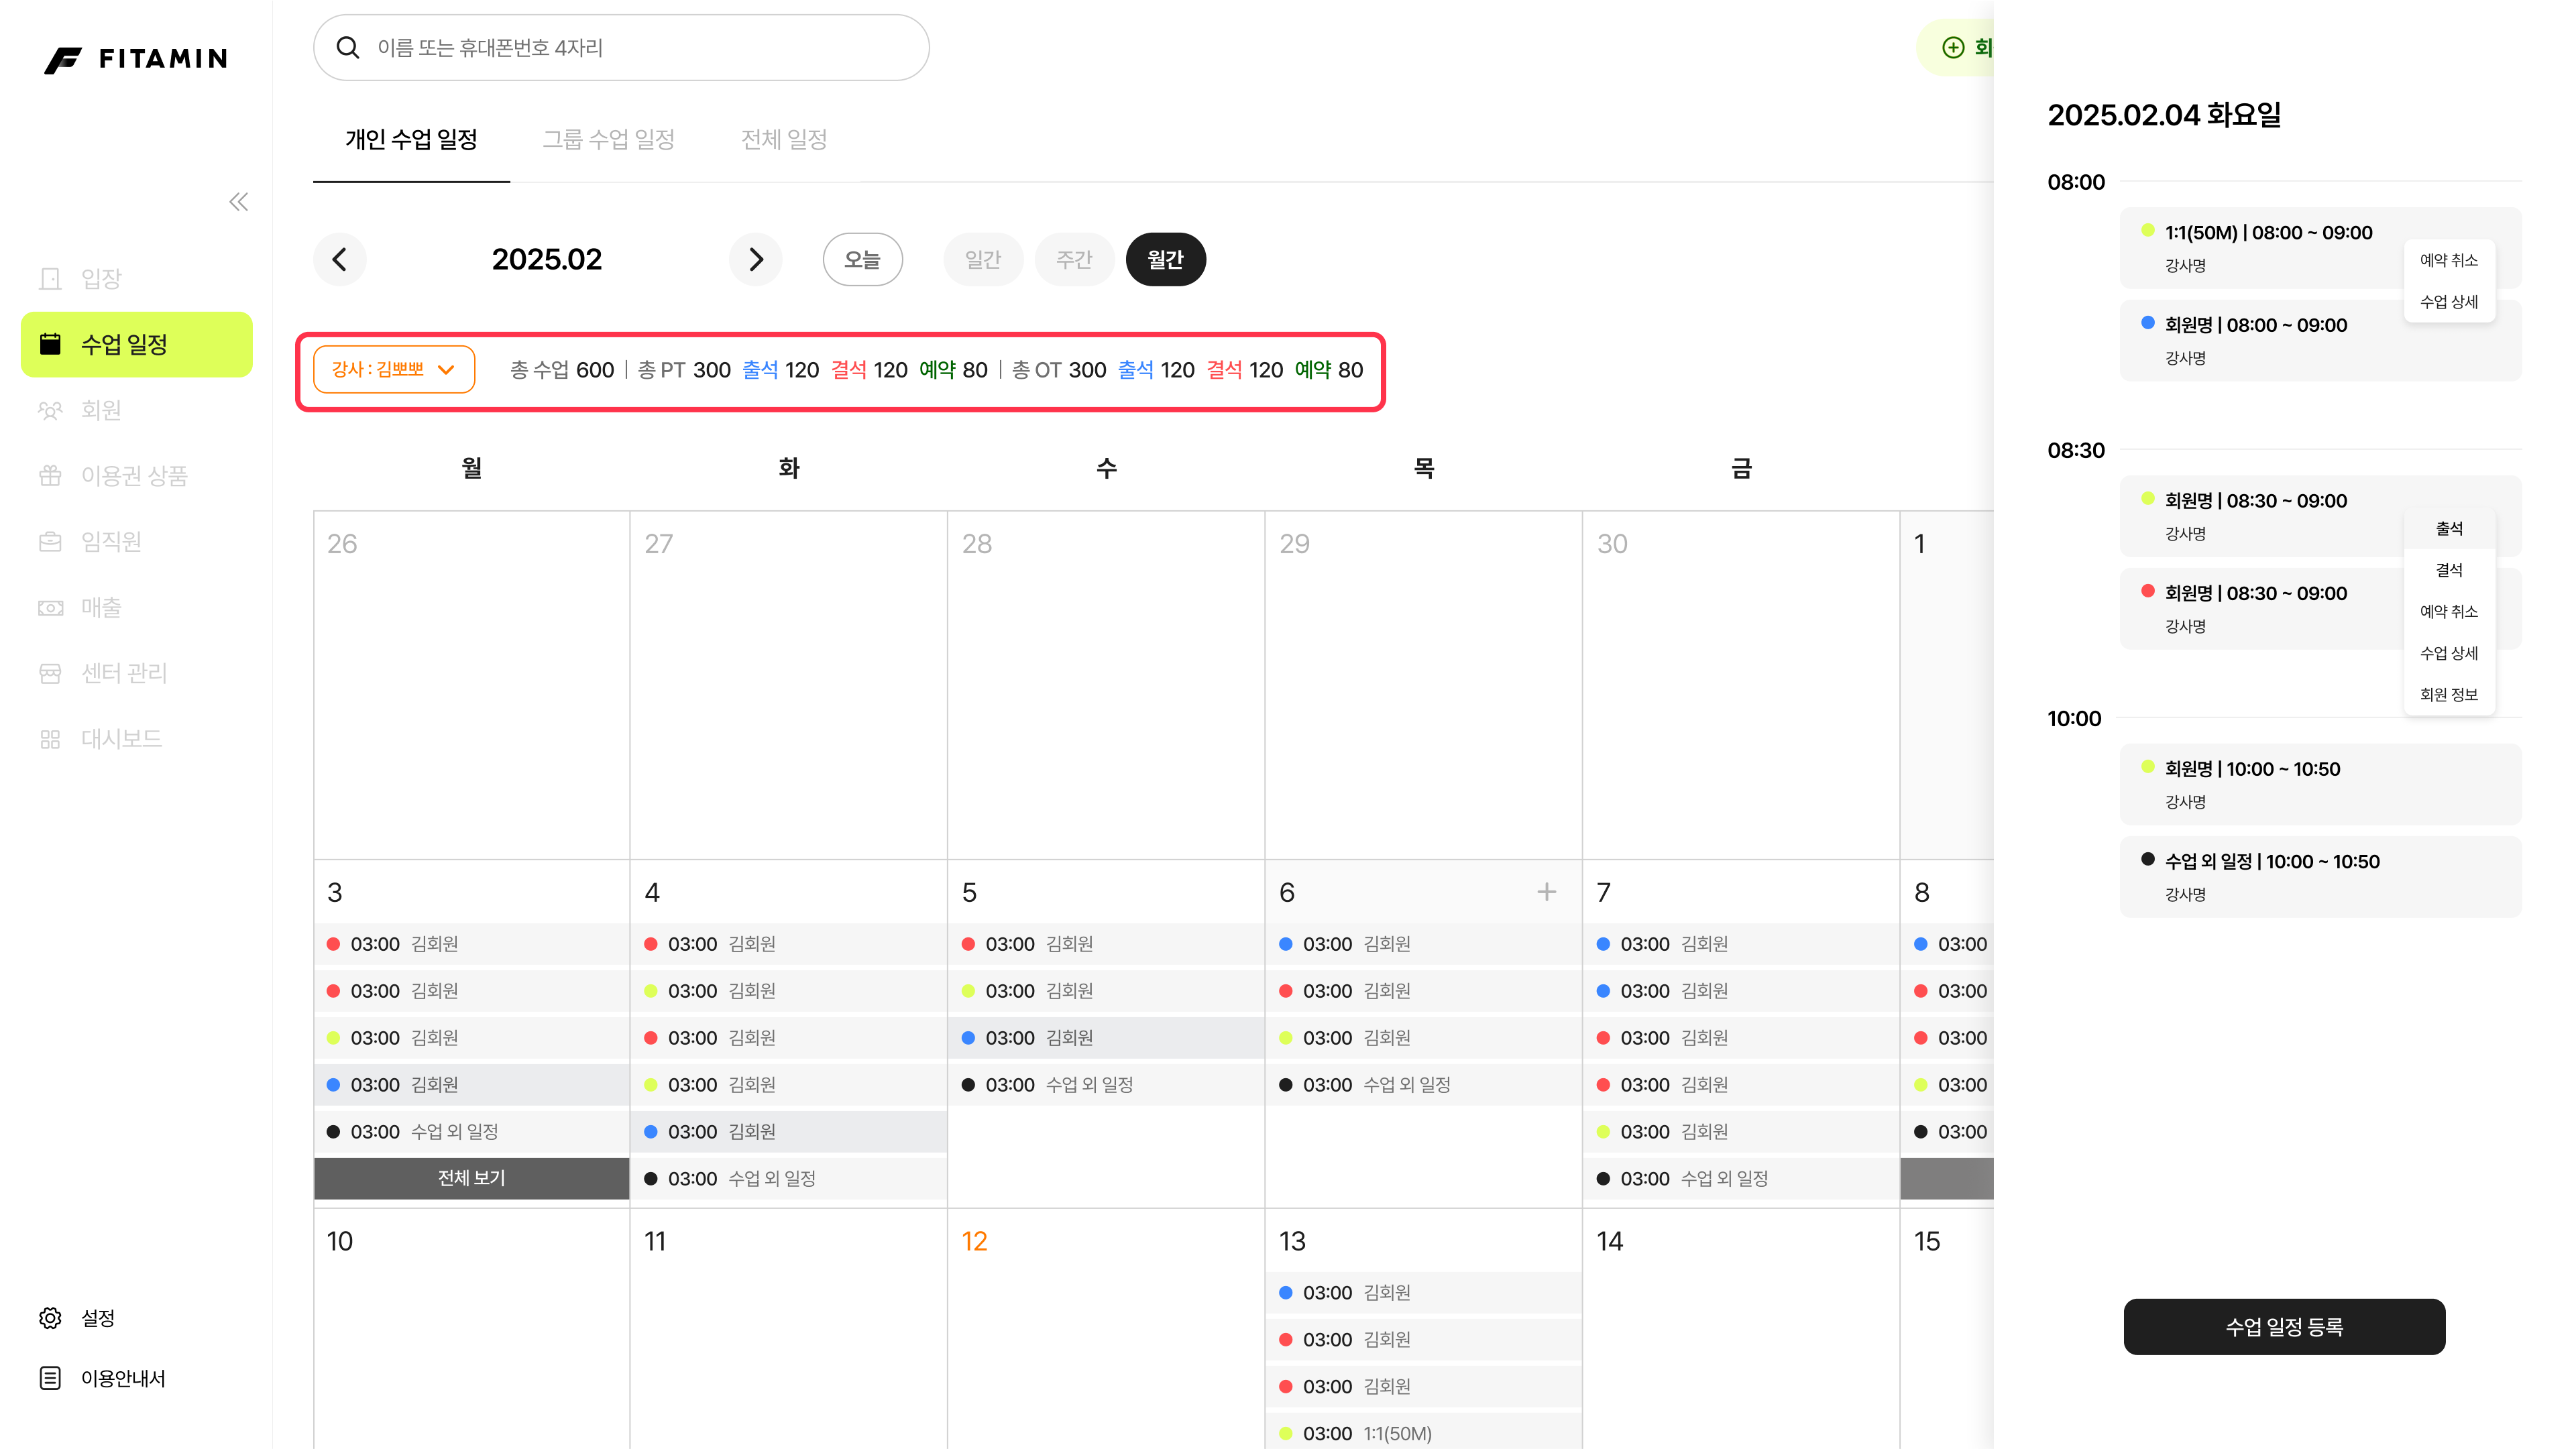The height and width of the screenshot is (1449, 2576).
Task: Click the 매출 sales icon
Action: (50, 607)
